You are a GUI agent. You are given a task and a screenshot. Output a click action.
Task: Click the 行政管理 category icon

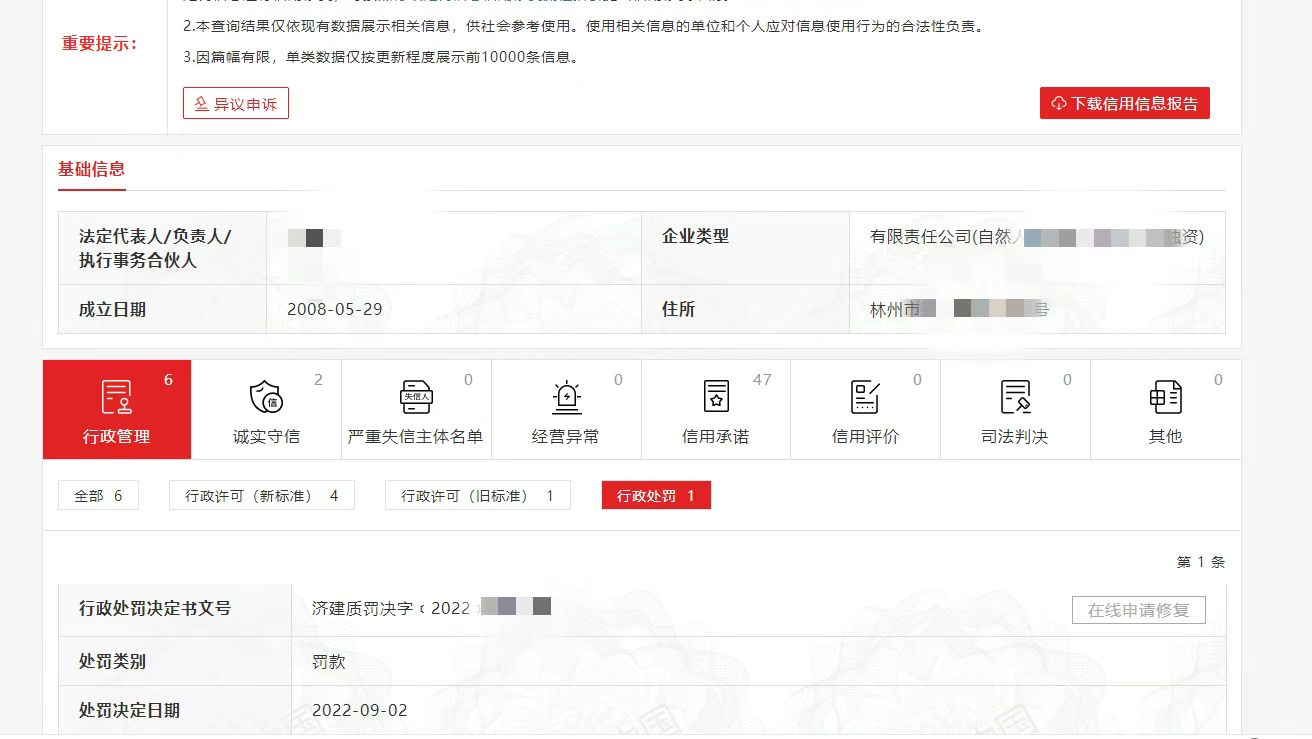pos(117,397)
